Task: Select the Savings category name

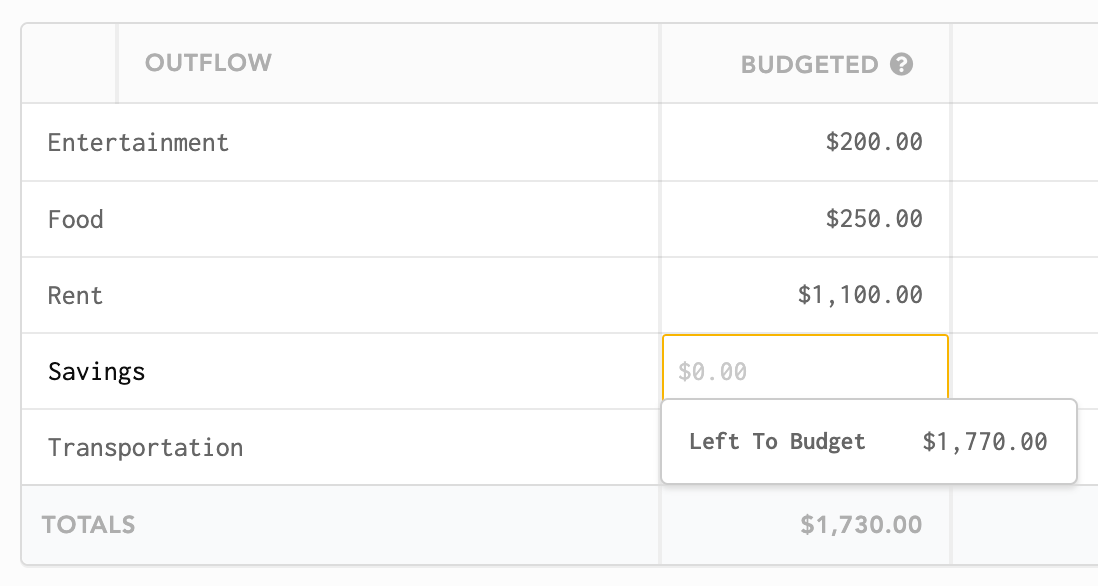Action: tap(97, 372)
